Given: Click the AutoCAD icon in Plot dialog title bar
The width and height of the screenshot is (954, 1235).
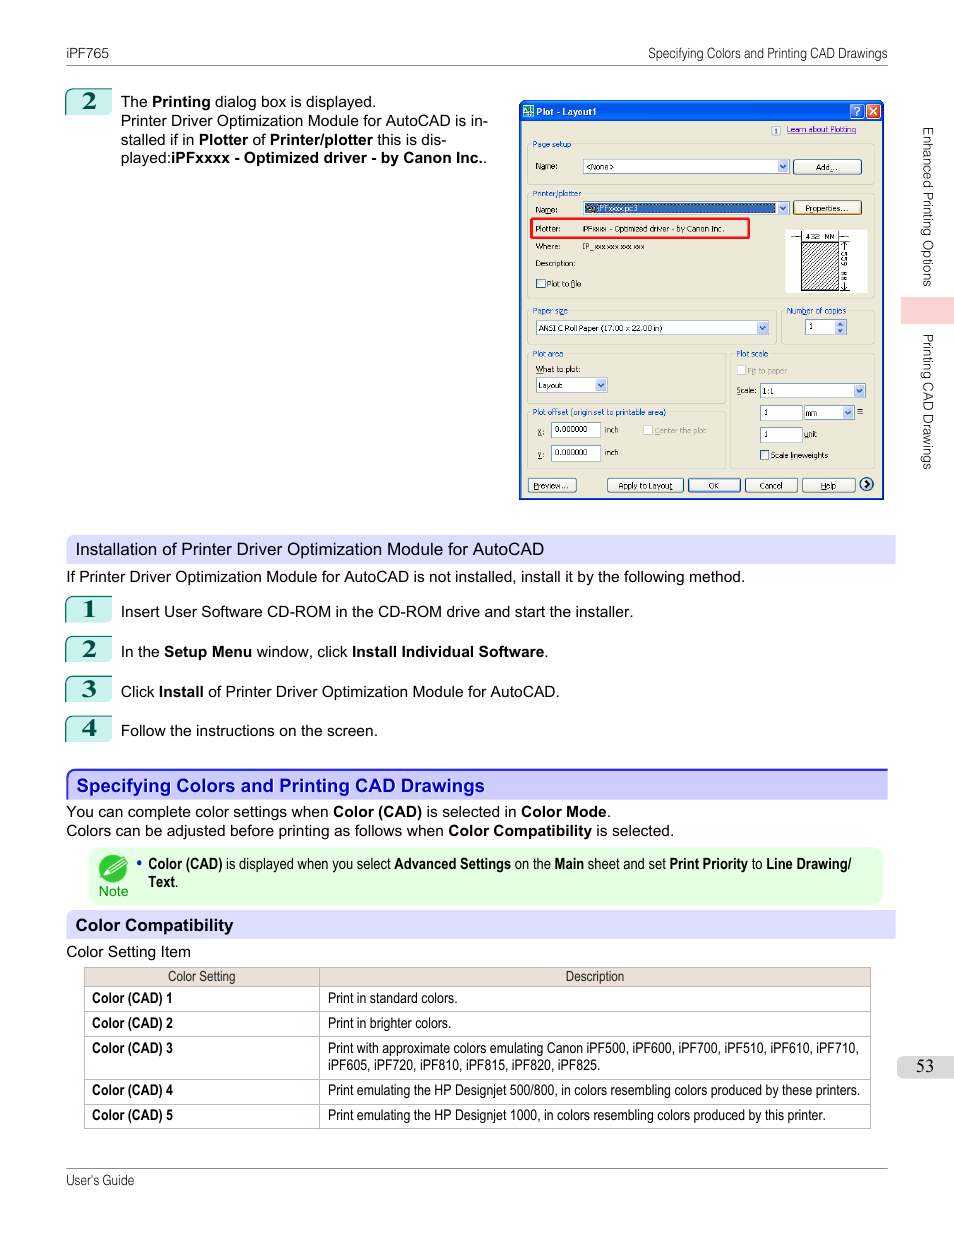Looking at the screenshot, I should coord(529,111).
